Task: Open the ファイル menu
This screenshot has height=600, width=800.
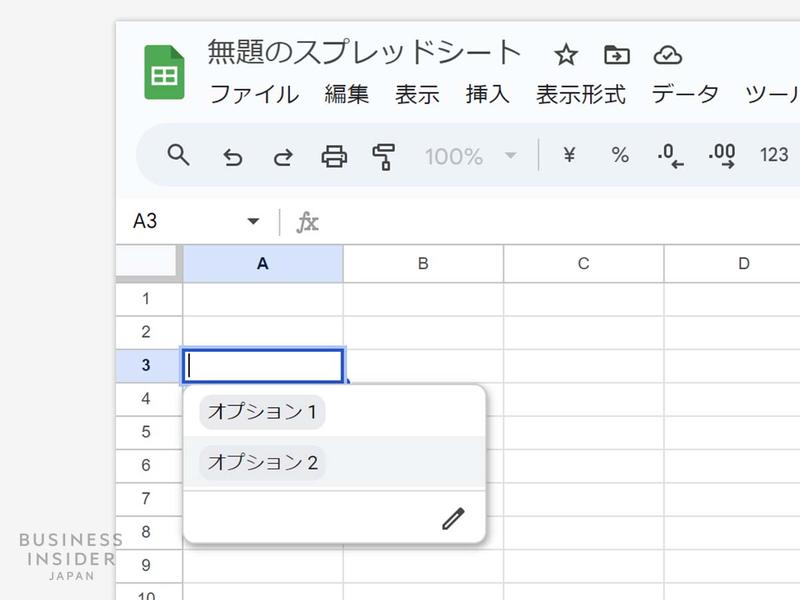Action: click(254, 94)
